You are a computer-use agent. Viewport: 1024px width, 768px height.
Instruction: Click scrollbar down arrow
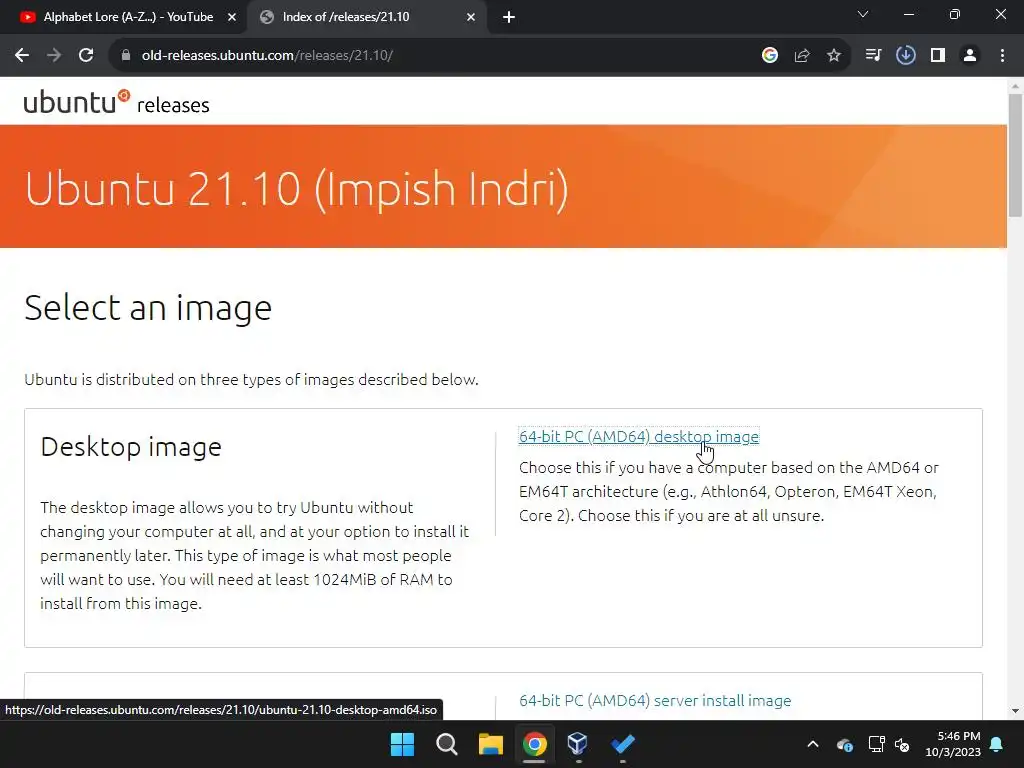[1015, 711]
